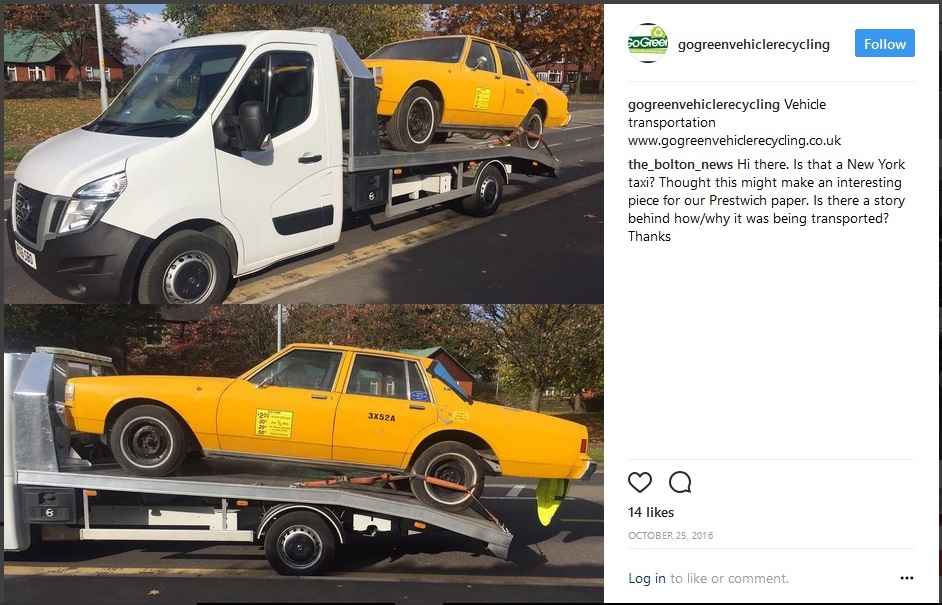Click the www.gogreenvehiclerecycling.co.uk caption text
The width and height of the screenshot is (942, 605).
click(734, 141)
